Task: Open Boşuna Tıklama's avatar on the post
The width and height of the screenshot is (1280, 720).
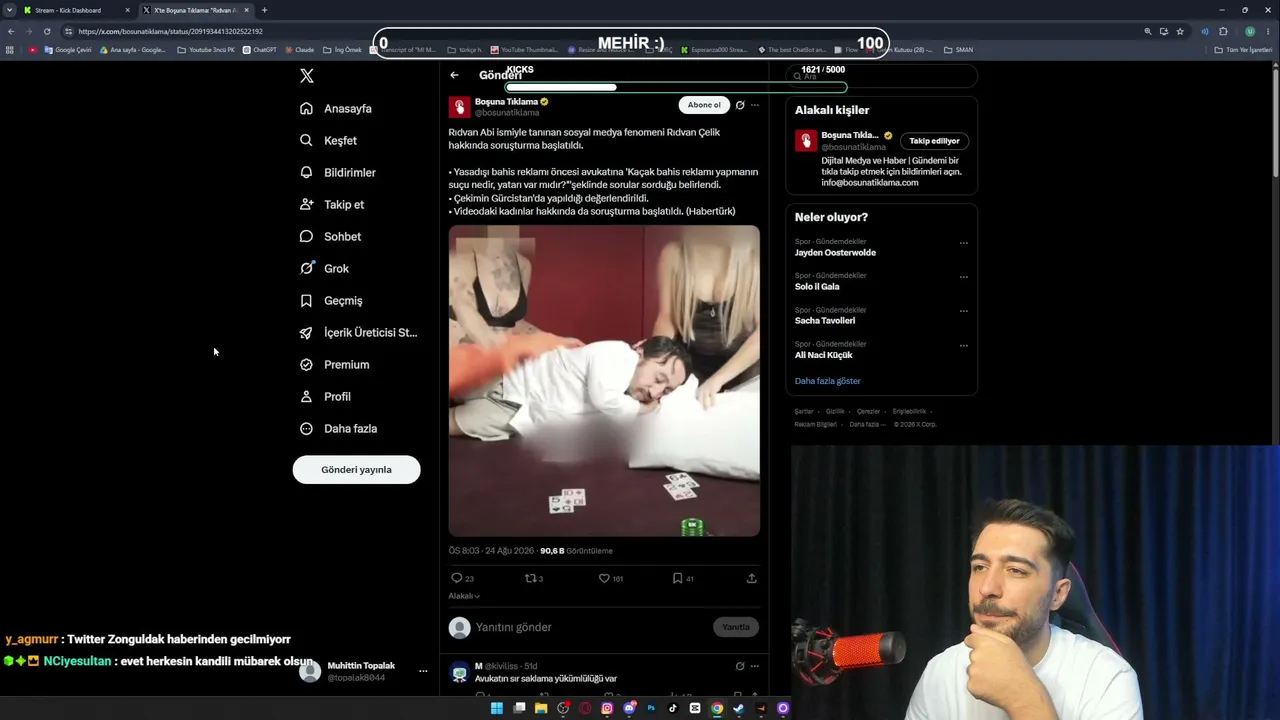Action: pos(459,107)
